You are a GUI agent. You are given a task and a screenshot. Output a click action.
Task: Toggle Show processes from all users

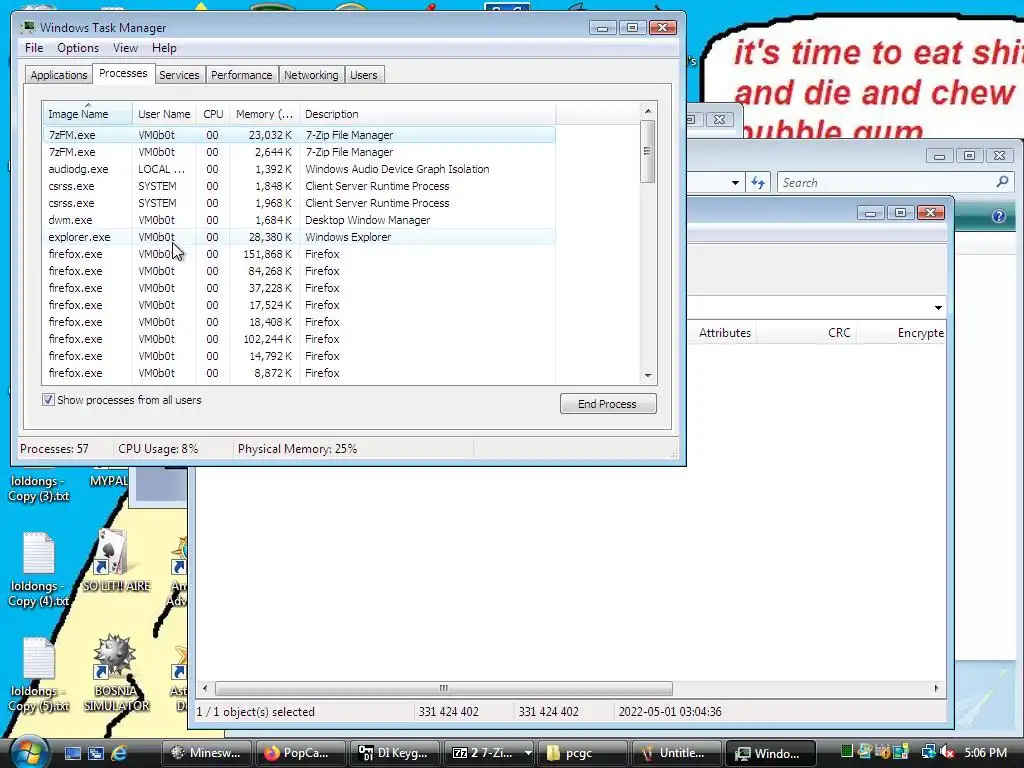click(x=48, y=400)
